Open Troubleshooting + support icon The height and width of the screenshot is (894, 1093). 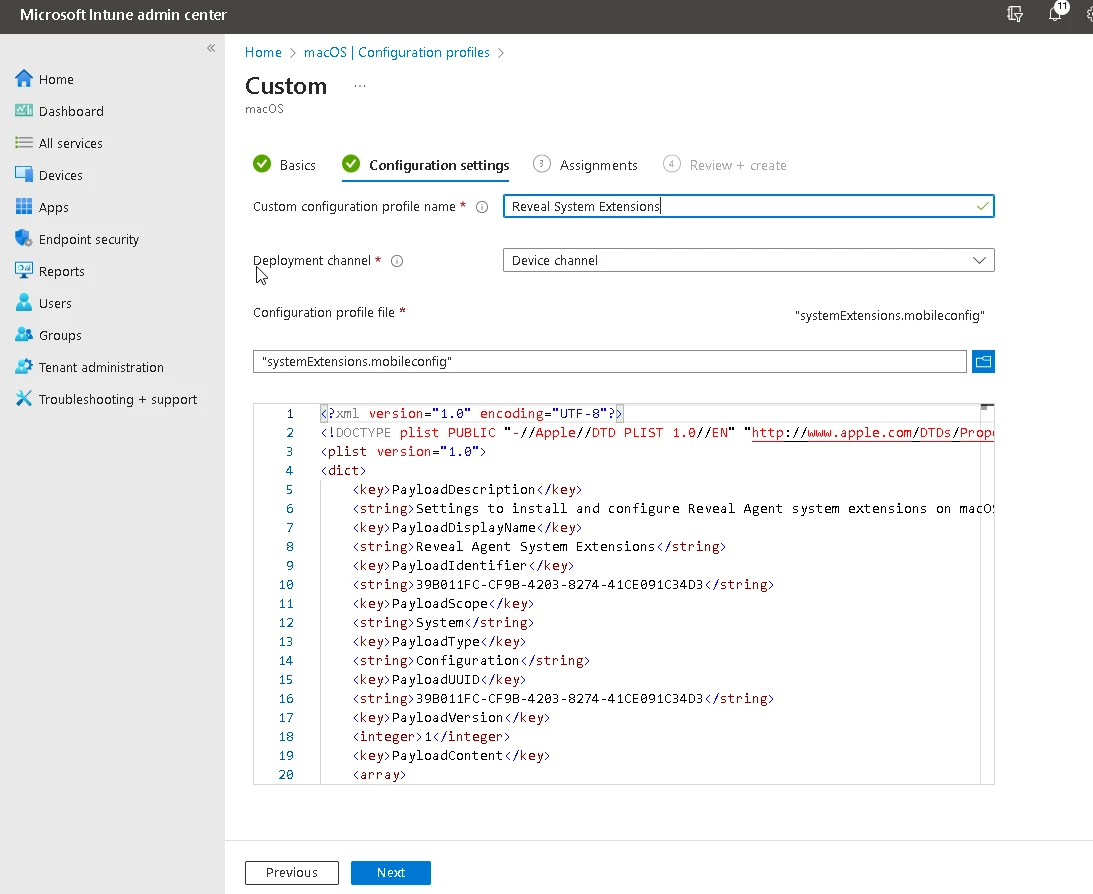click(24, 399)
